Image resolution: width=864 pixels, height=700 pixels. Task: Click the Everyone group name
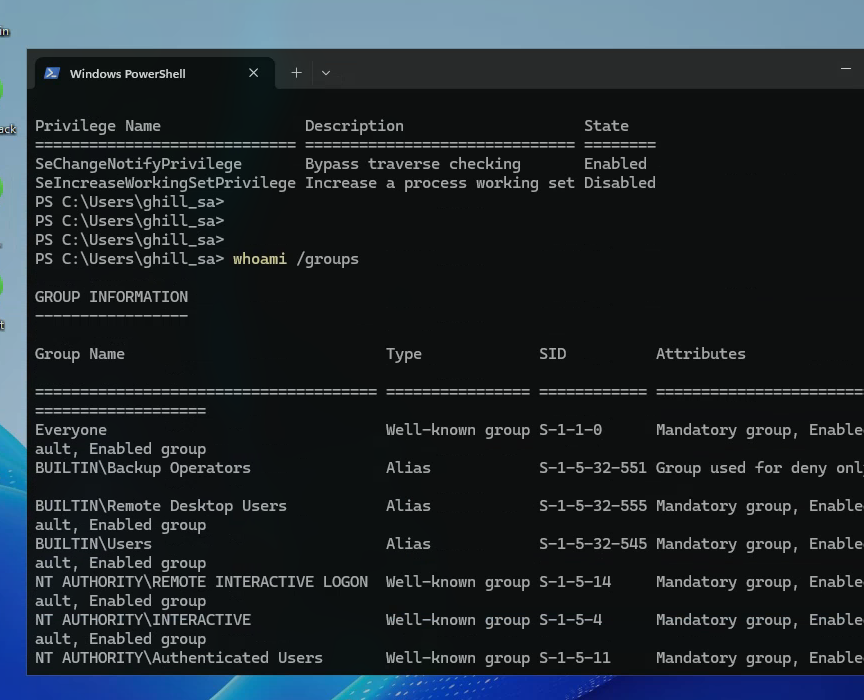click(x=71, y=430)
